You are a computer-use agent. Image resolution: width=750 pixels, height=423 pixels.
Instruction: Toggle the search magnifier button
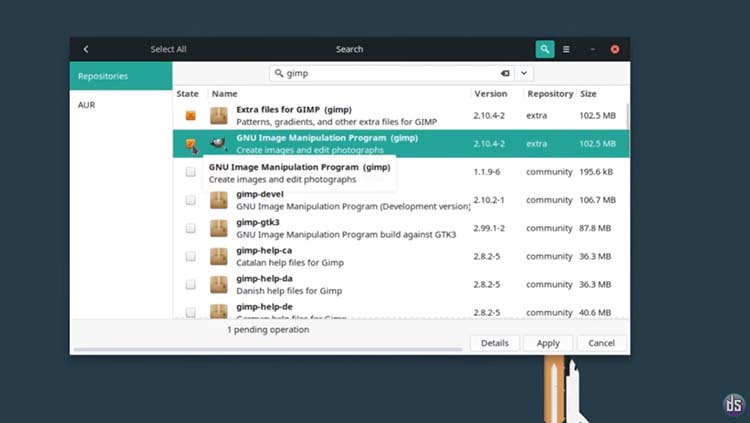tap(545, 49)
